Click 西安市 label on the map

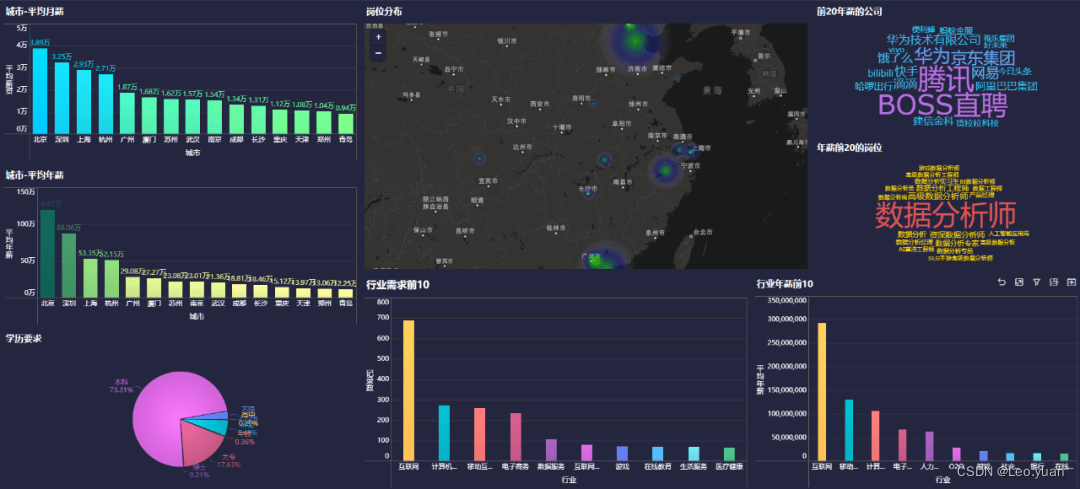tap(541, 104)
